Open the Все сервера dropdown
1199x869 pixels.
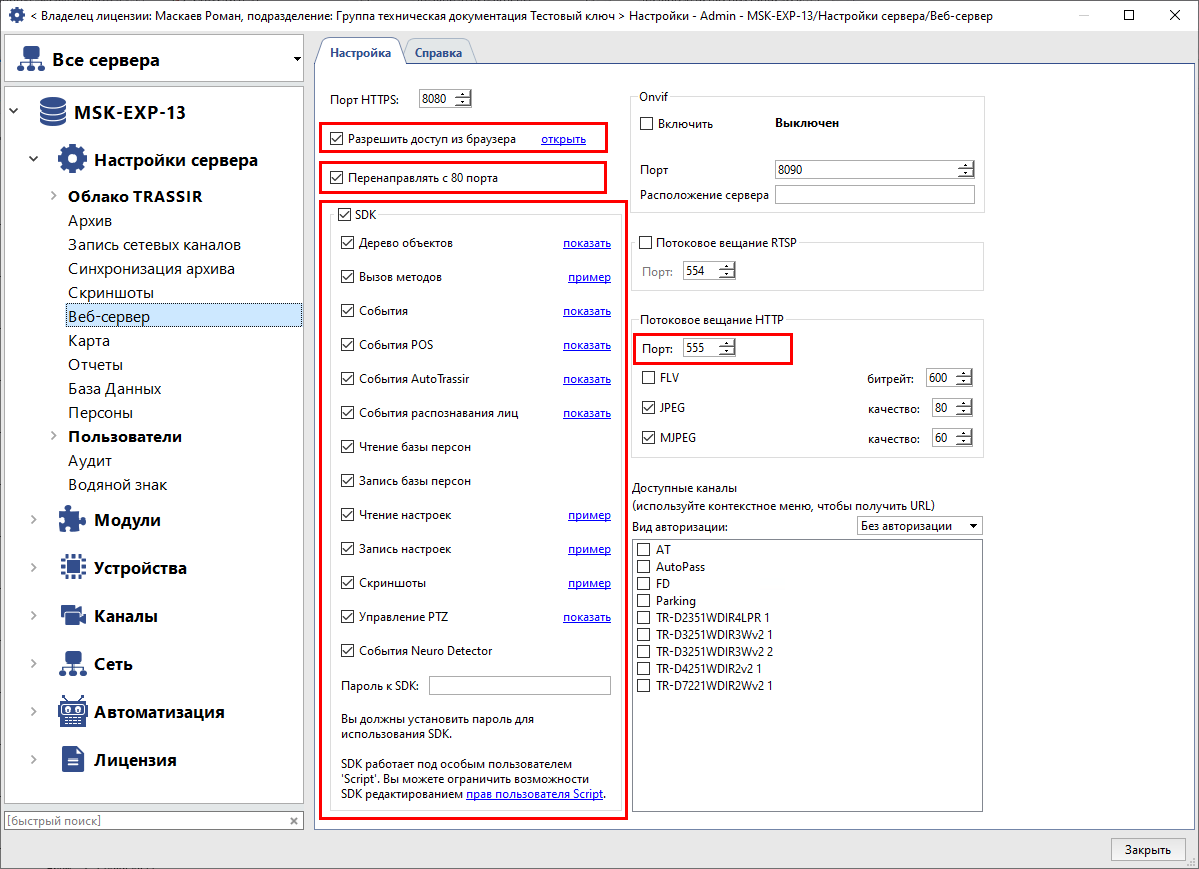click(x=297, y=59)
